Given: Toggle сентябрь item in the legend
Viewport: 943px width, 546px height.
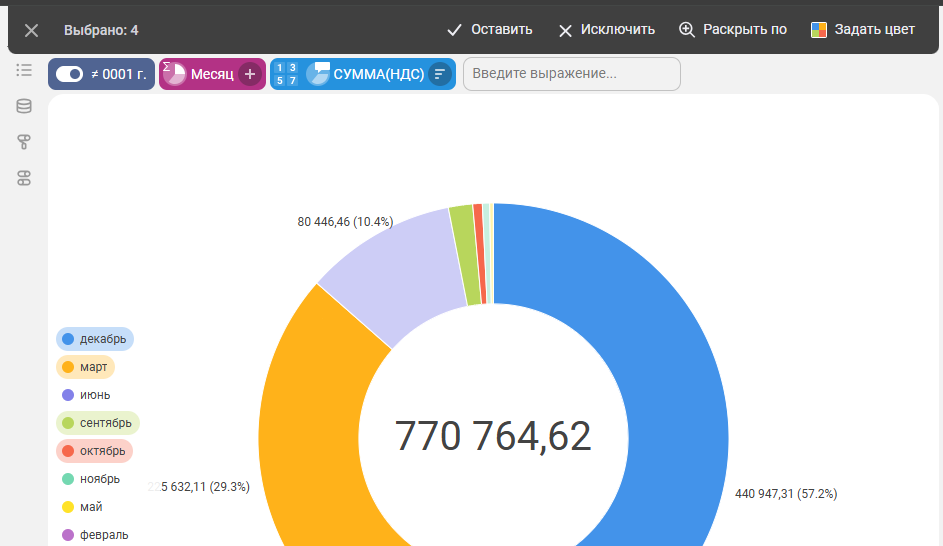Looking at the screenshot, I should coord(98,423).
